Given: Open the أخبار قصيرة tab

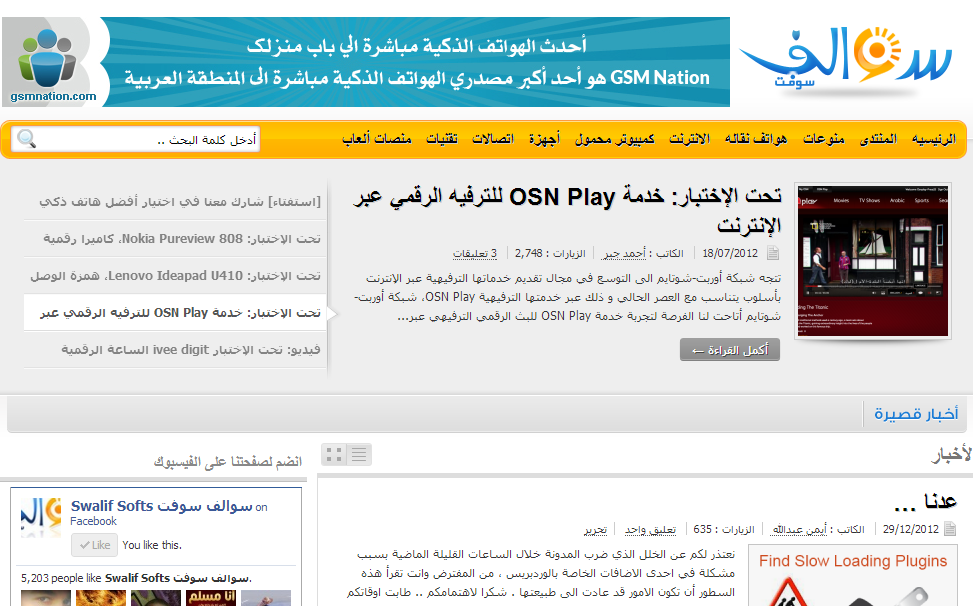Looking at the screenshot, I should [x=916, y=413].
